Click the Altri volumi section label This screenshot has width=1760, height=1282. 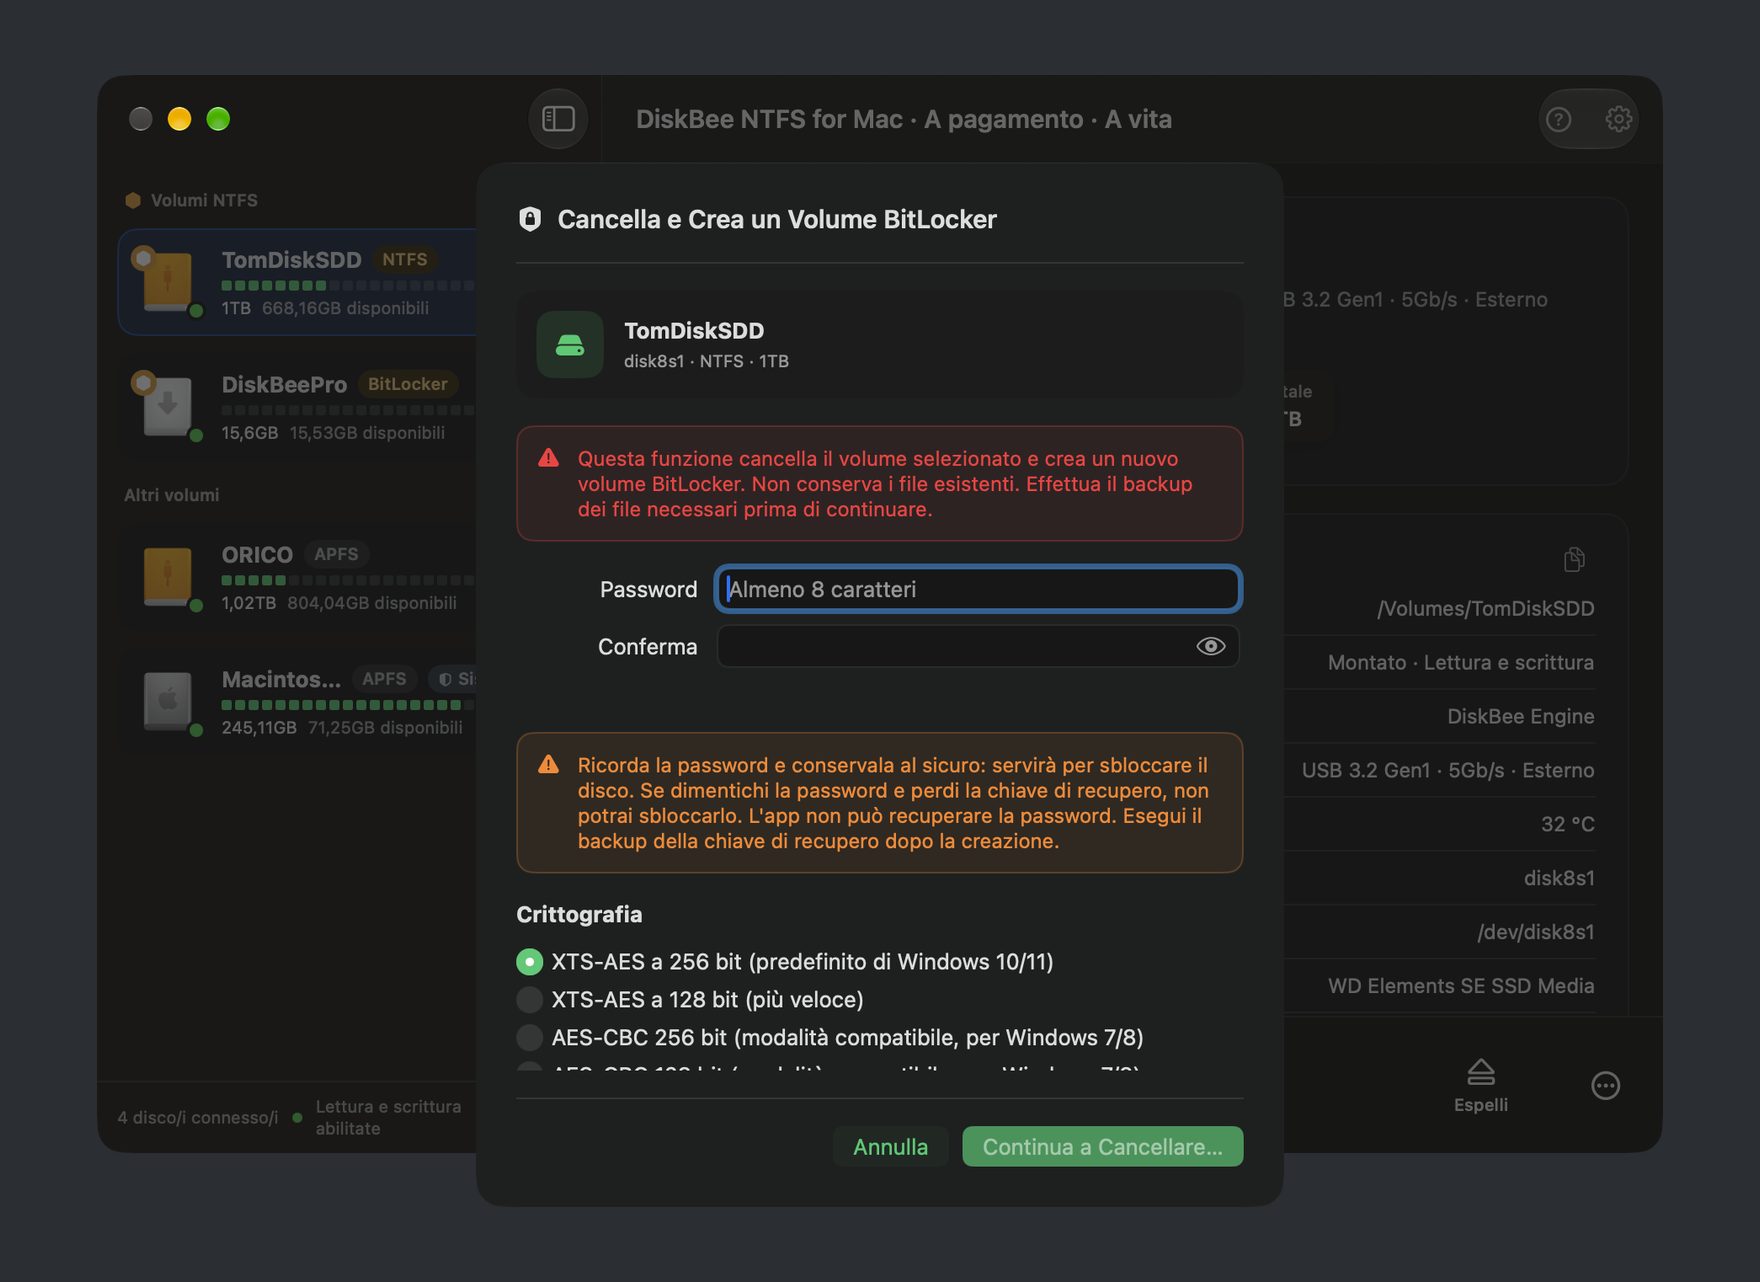[171, 495]
